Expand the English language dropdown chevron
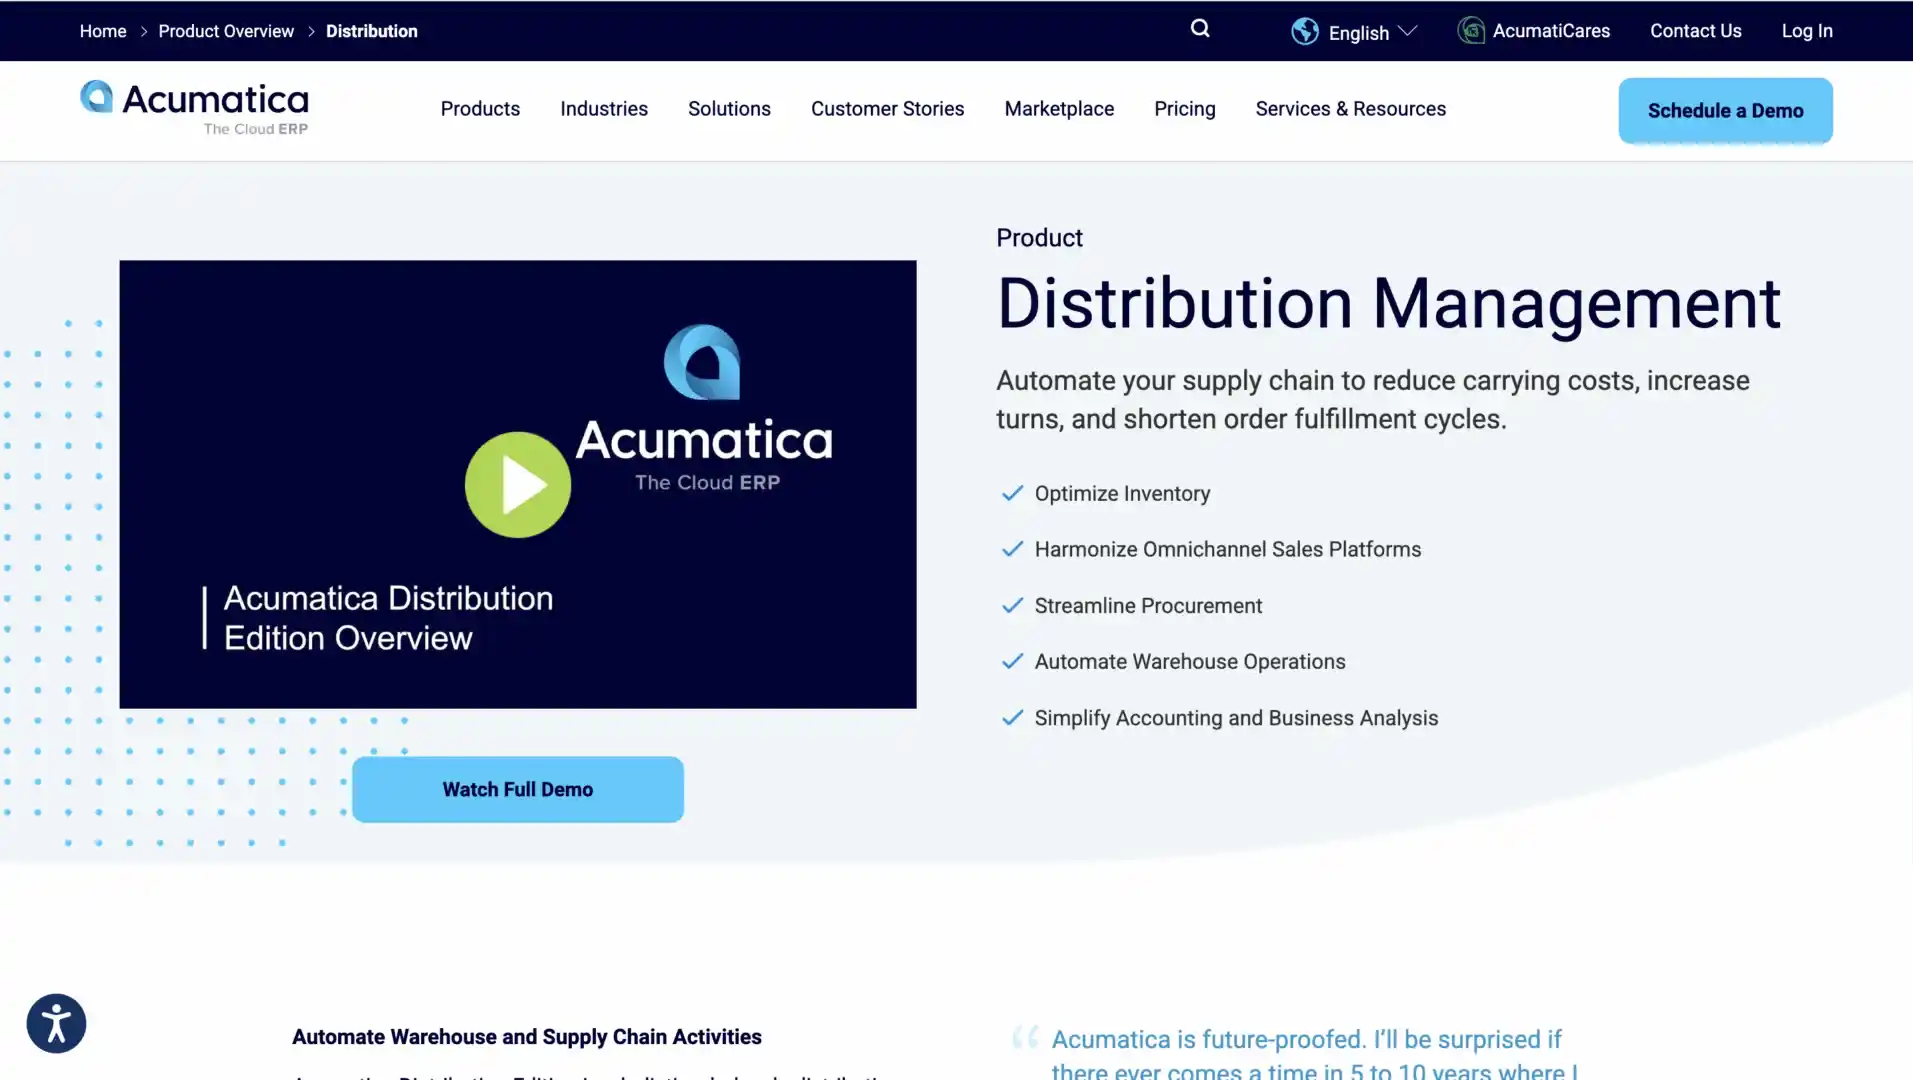Image resolution: width=1913 pixels, height=1080 pixels. point(1407,31)
